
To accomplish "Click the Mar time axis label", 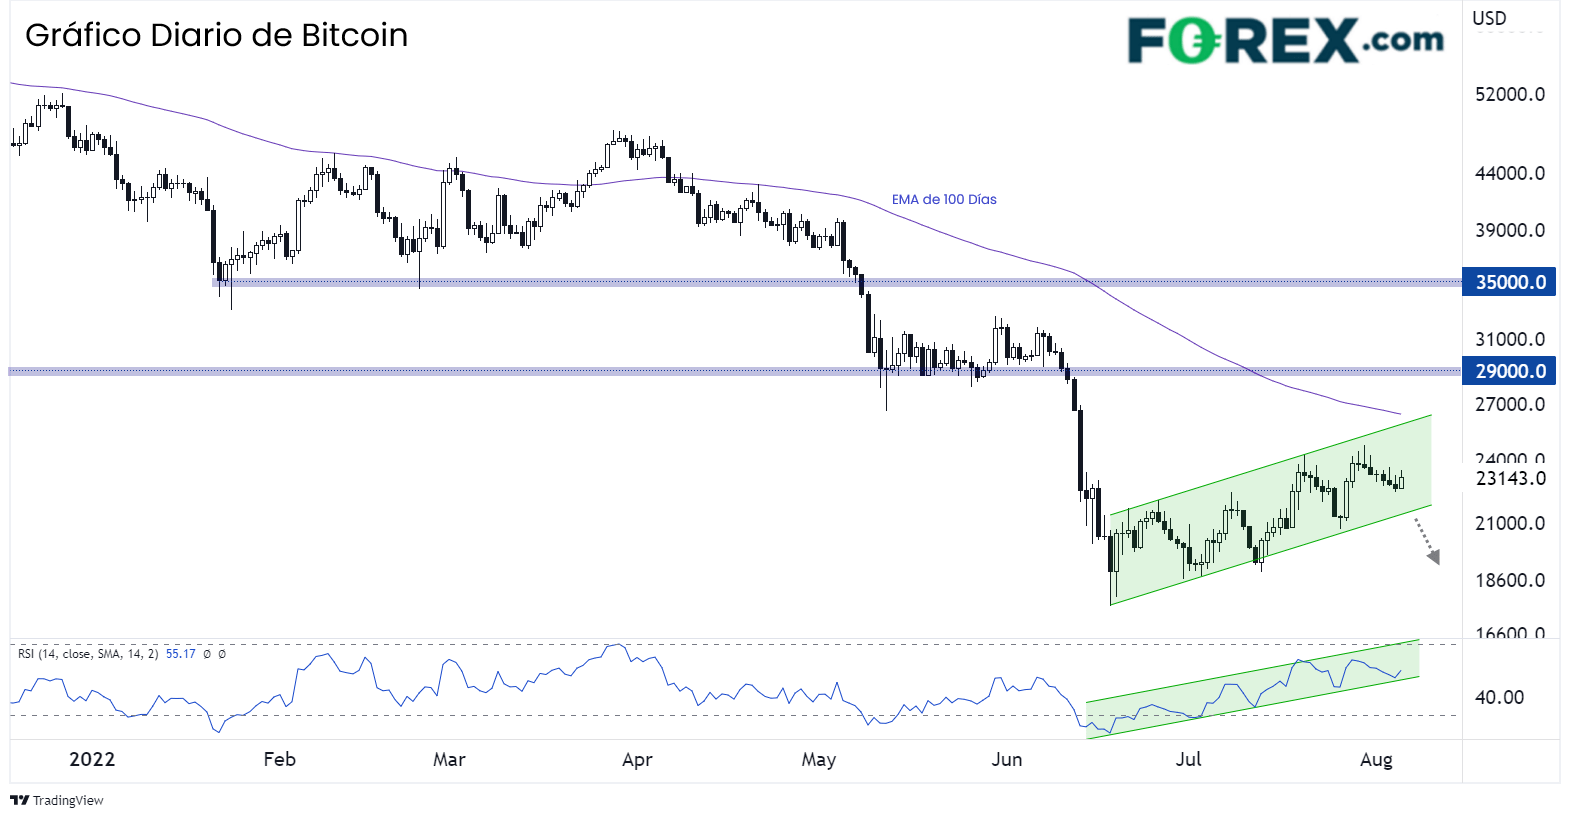I will pyautogui.click(x=449, y=759).
